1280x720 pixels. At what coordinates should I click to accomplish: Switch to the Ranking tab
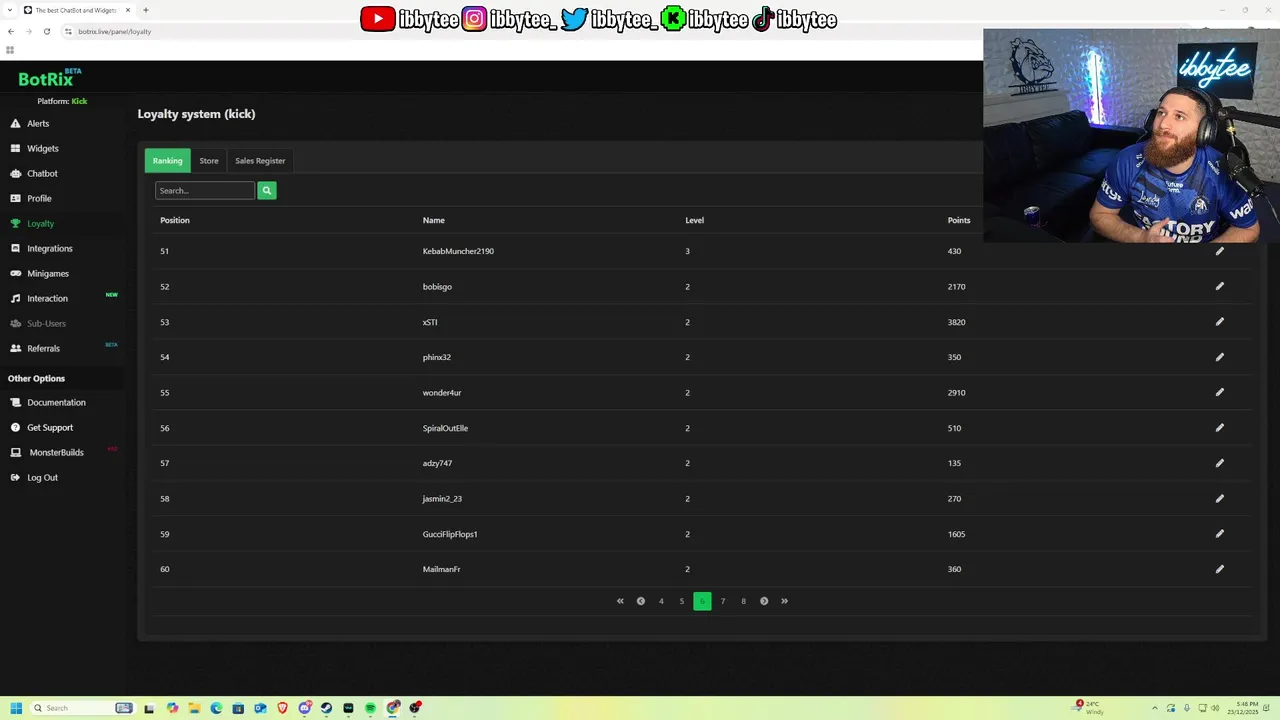[x=167, y=160]
